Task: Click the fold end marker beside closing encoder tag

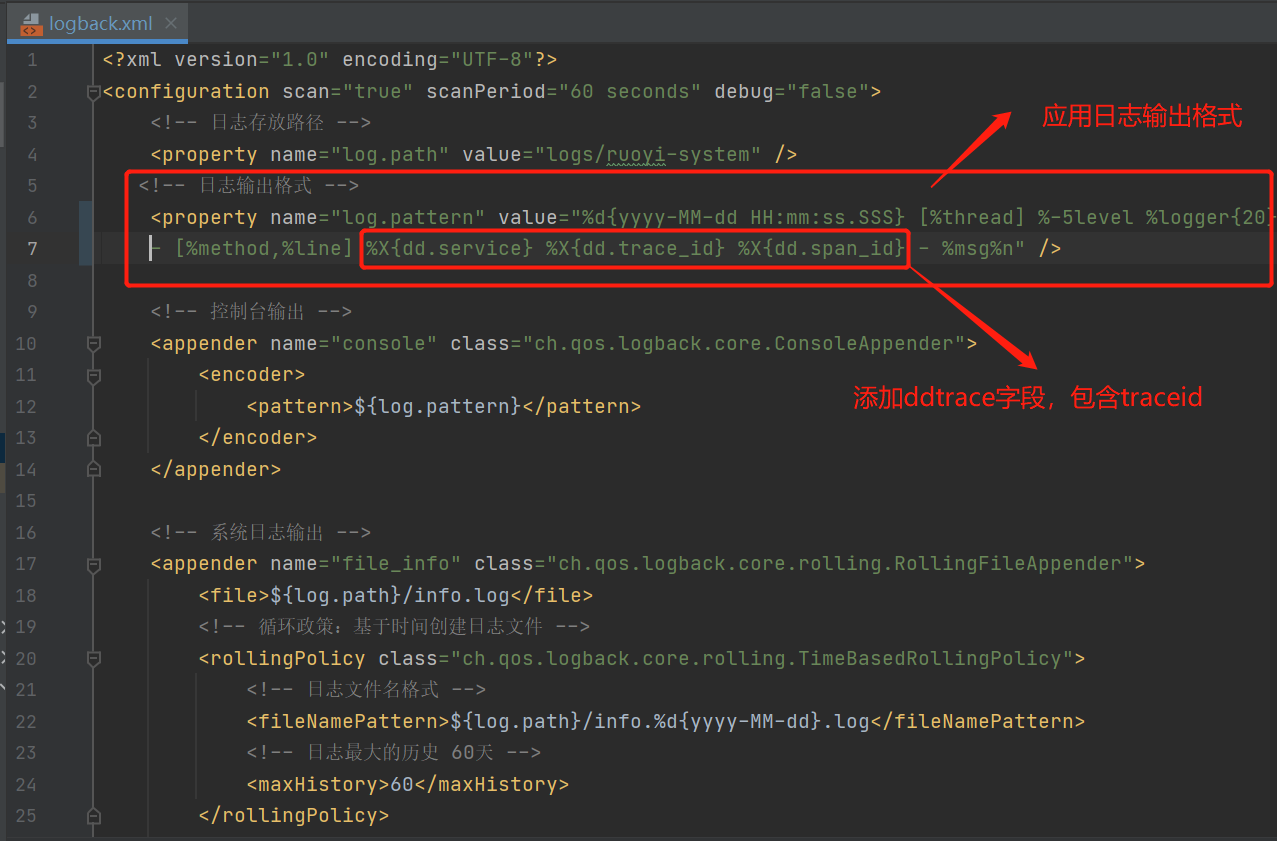Action: (94, 438)
